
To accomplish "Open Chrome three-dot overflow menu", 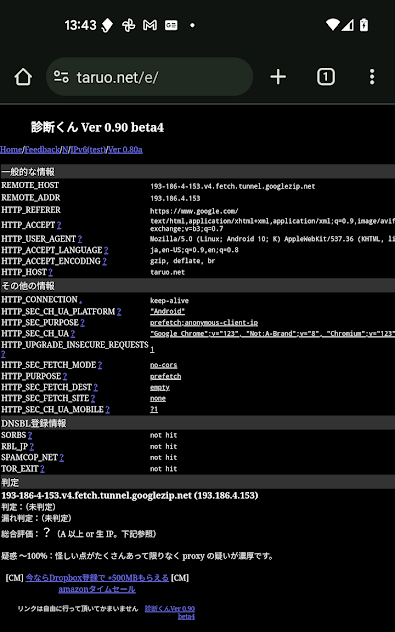I will click(372, 77).
